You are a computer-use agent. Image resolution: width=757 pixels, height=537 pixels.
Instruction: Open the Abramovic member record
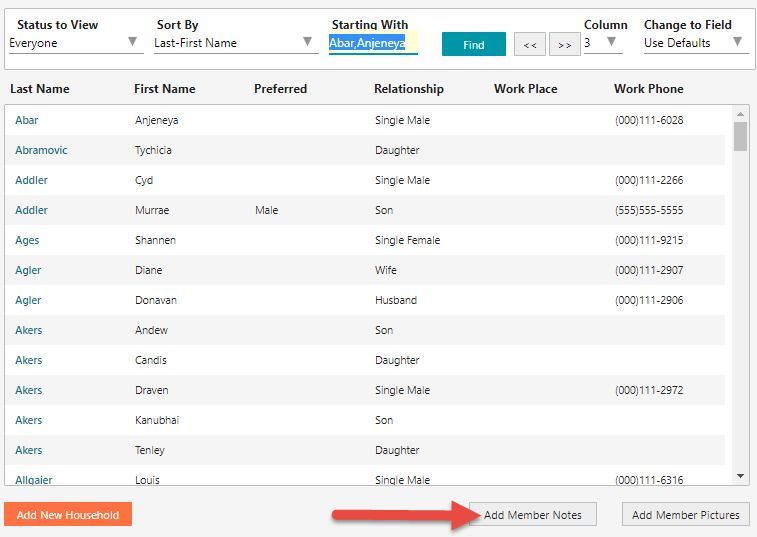[41, 150]
